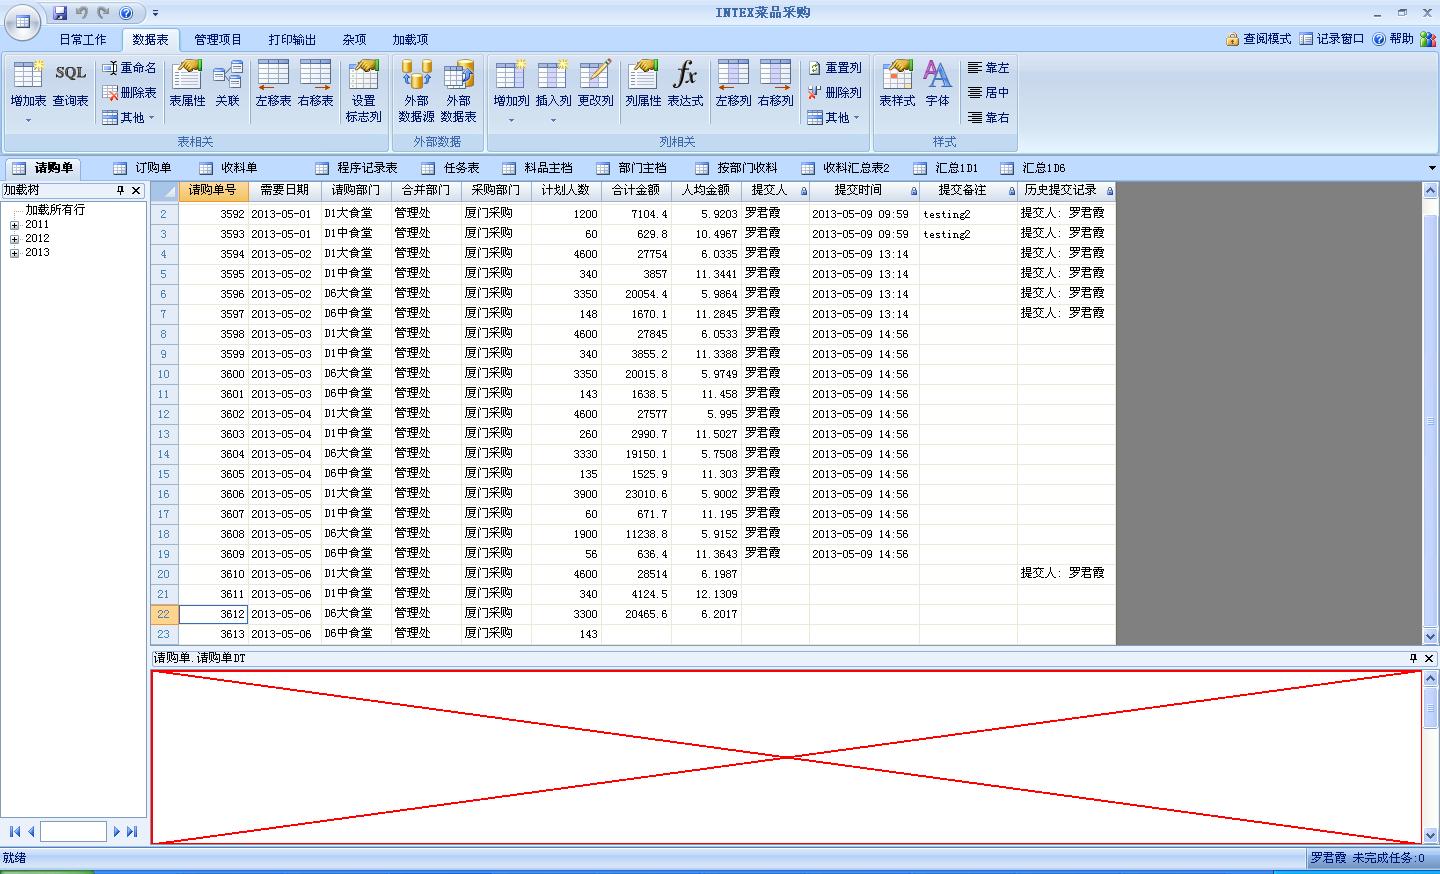Expand the 2013 tree node
This screenshot has height=874, width=1440.
tap(15, 253)
